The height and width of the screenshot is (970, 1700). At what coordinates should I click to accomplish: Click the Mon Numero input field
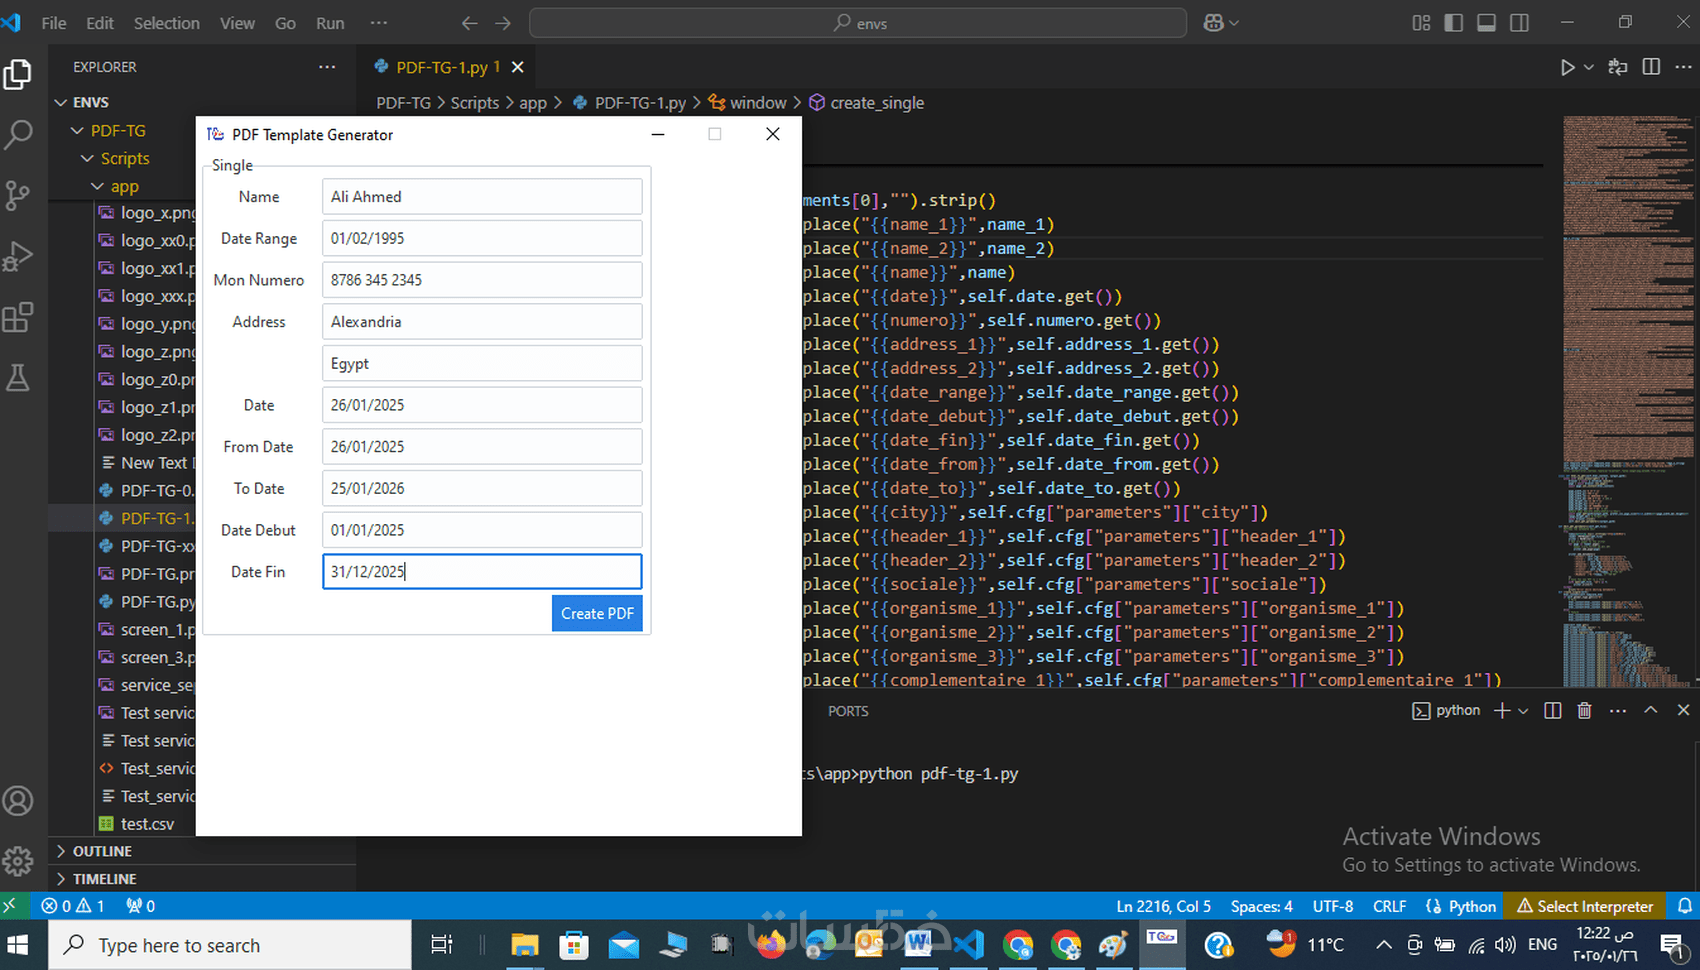[x=481, y=280]
